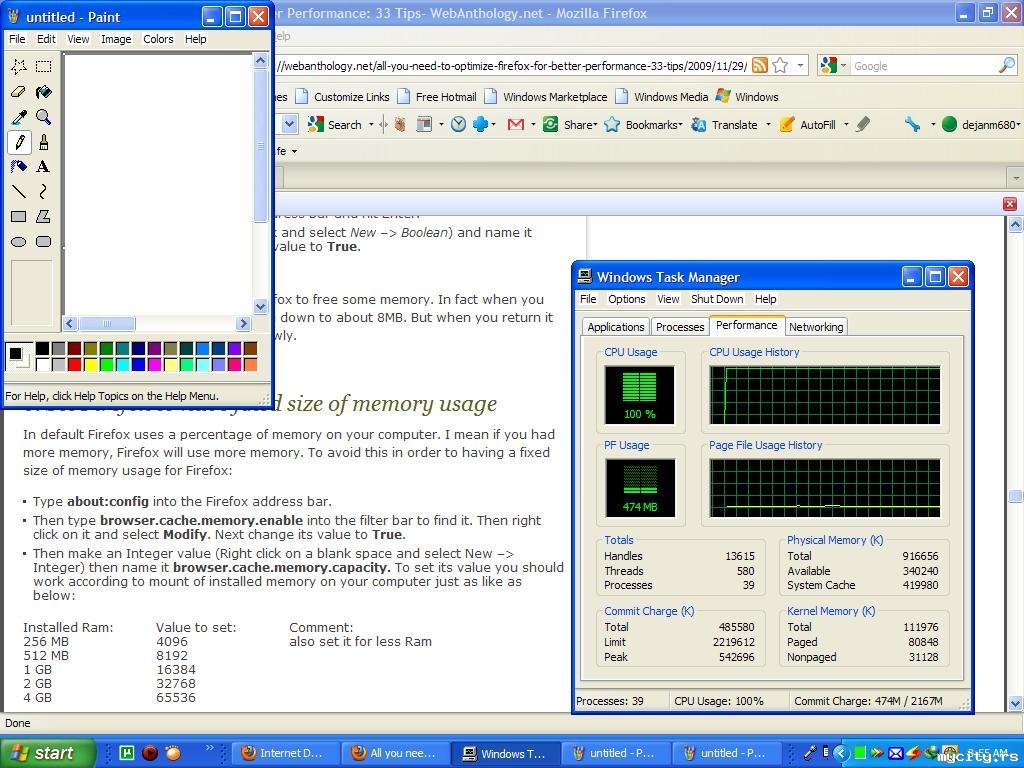
Task: Switch to the Networking tab
Action: coord(816,327)
